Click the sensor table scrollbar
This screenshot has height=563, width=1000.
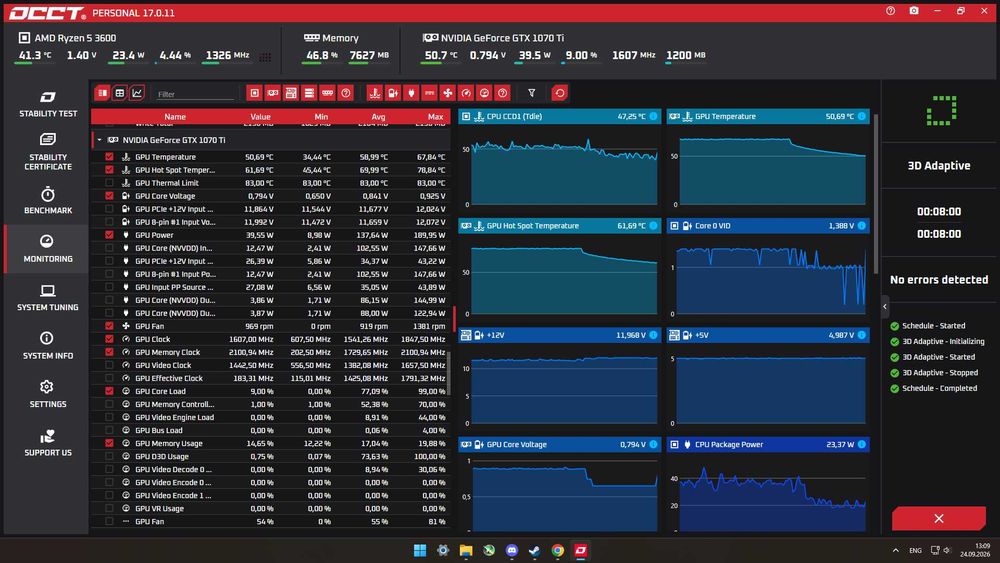pyautogui.click(x=448, y=373)
